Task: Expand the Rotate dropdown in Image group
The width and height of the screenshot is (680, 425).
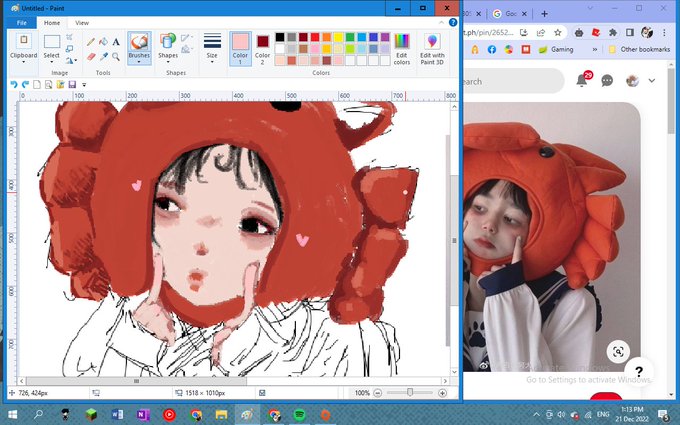Action: coord(75,60)
